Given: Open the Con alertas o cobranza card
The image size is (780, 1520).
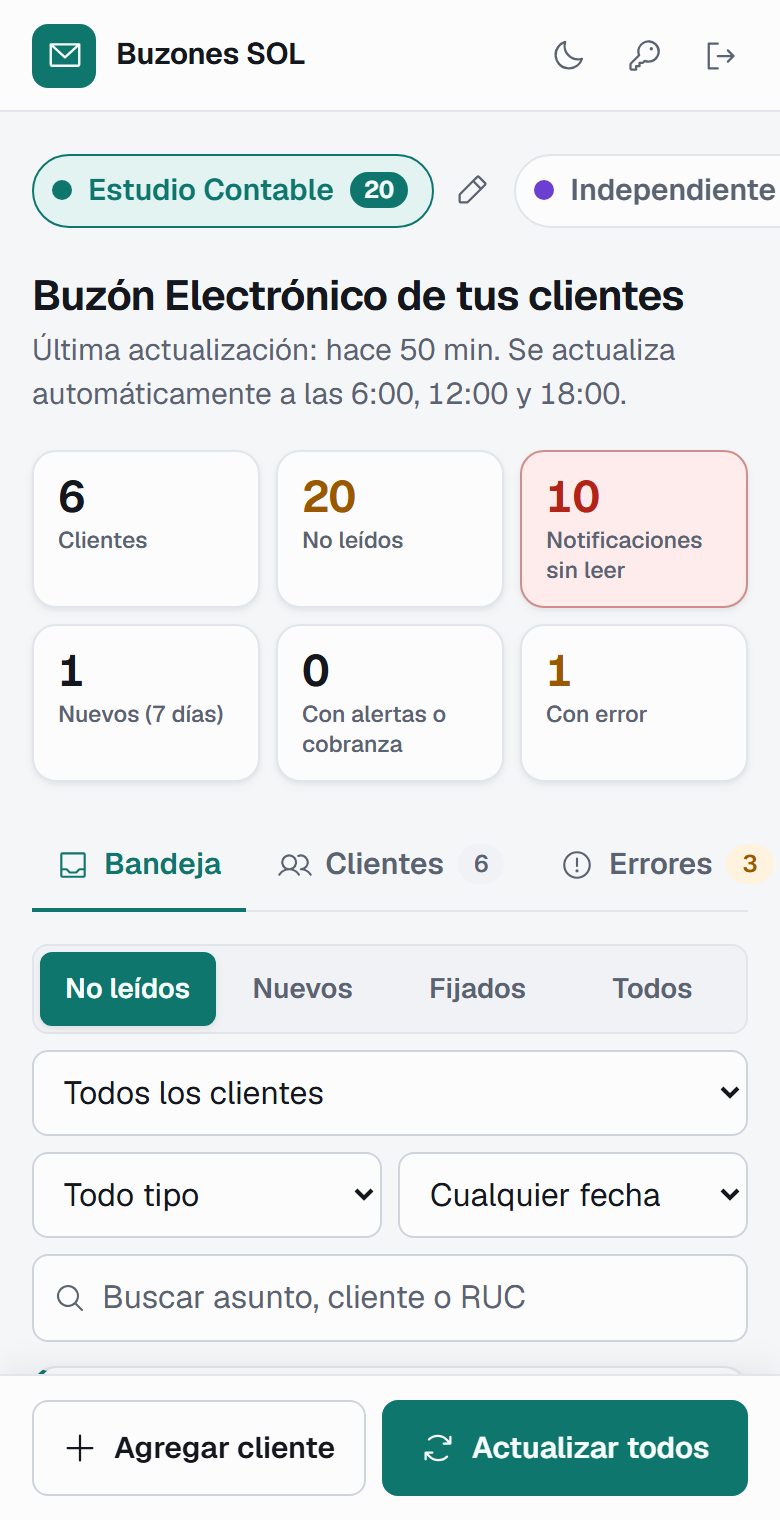Looking at the screenshot, I should coord(390,703).
